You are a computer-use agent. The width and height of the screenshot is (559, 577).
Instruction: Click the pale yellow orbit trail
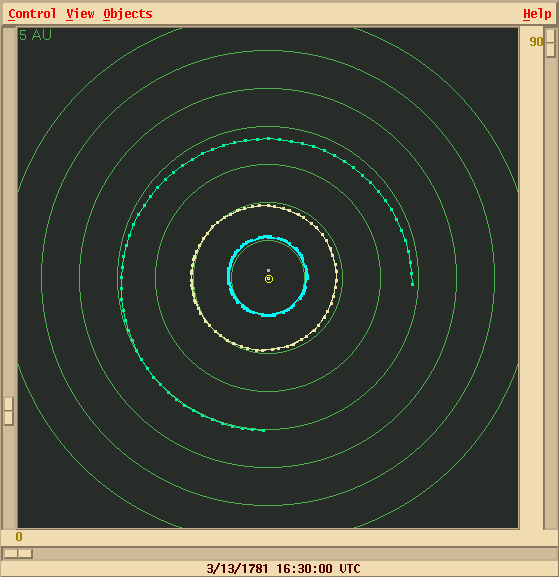[x=191, y=276]
